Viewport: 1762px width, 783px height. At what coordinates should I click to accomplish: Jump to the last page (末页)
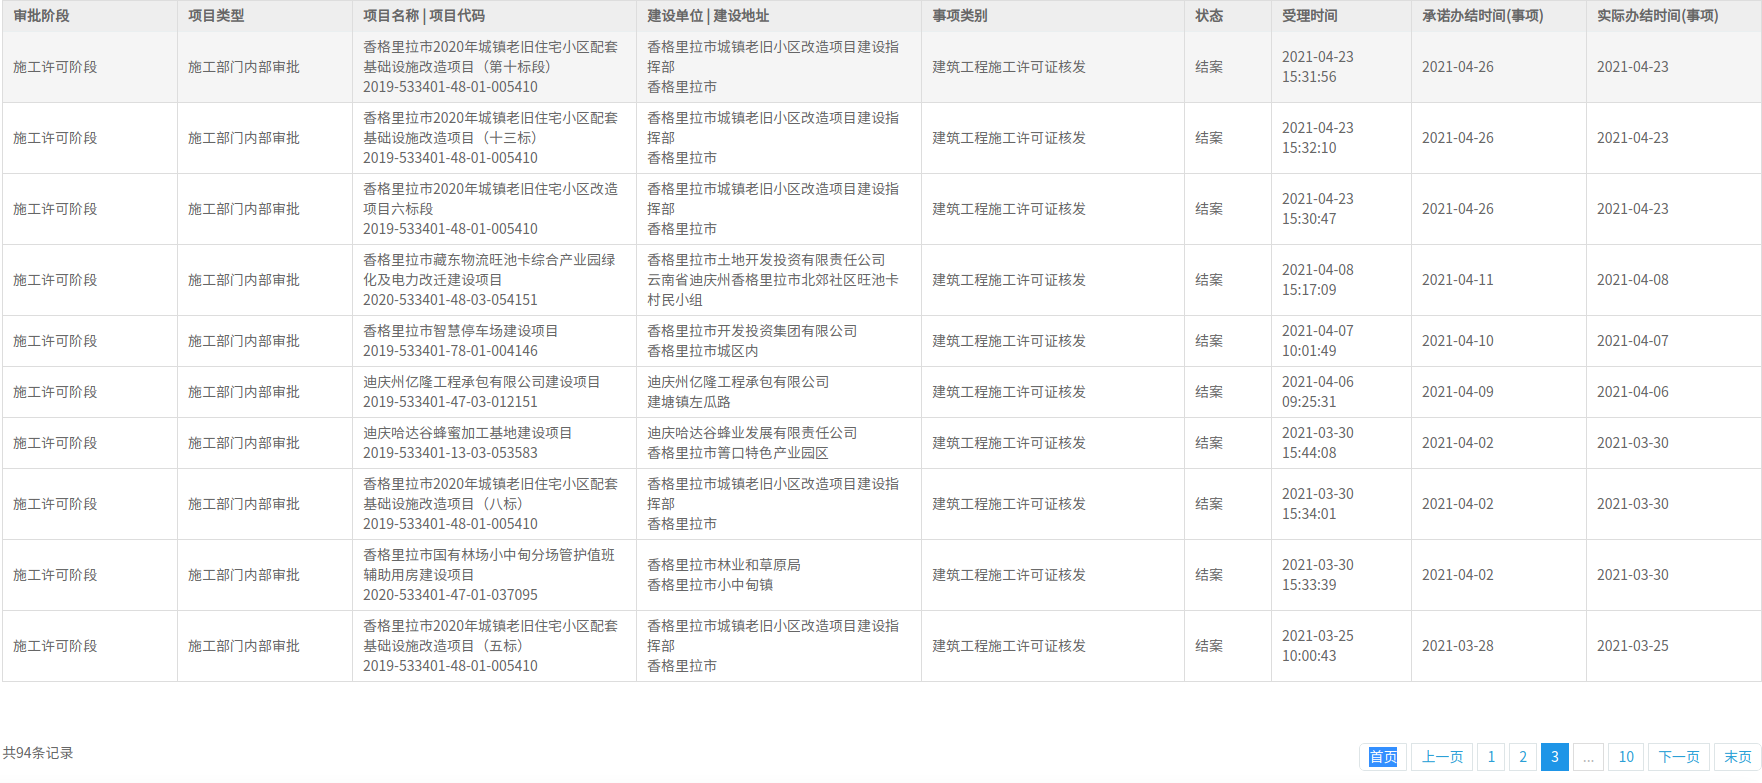click(x=1738, y=757)
